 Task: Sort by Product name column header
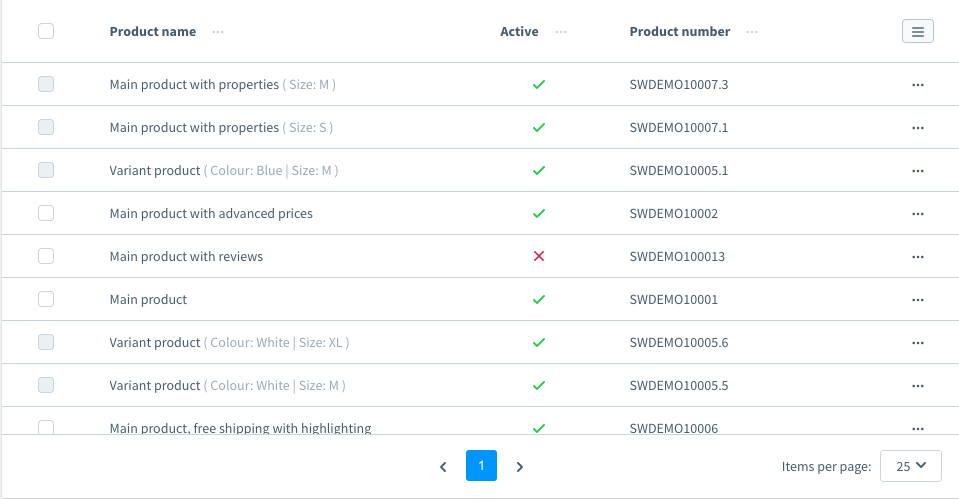point(153,32)
